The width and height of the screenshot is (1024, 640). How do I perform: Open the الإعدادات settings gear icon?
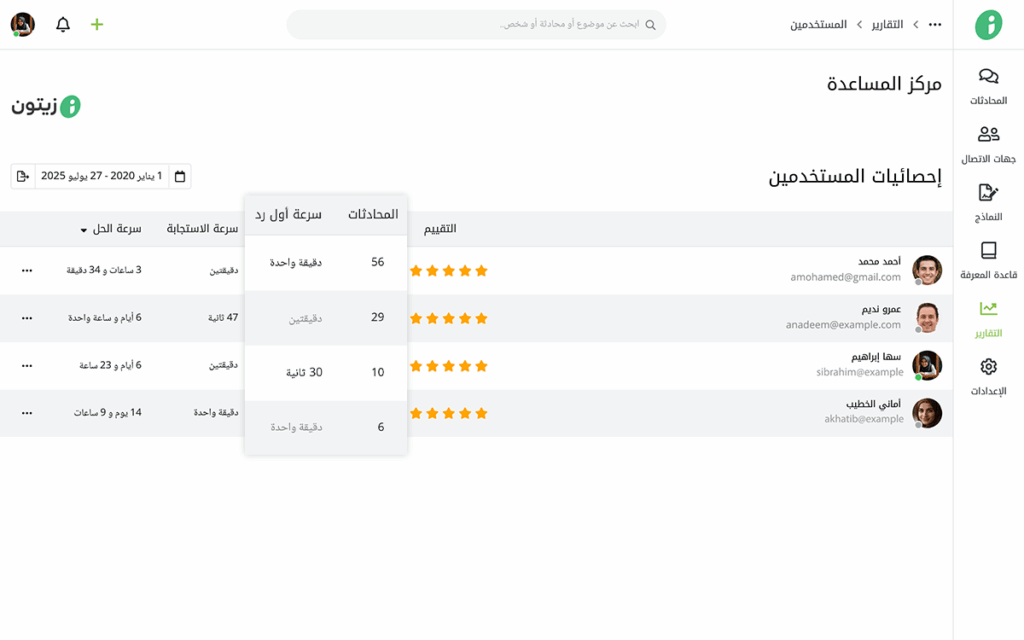tap(988, 366)
